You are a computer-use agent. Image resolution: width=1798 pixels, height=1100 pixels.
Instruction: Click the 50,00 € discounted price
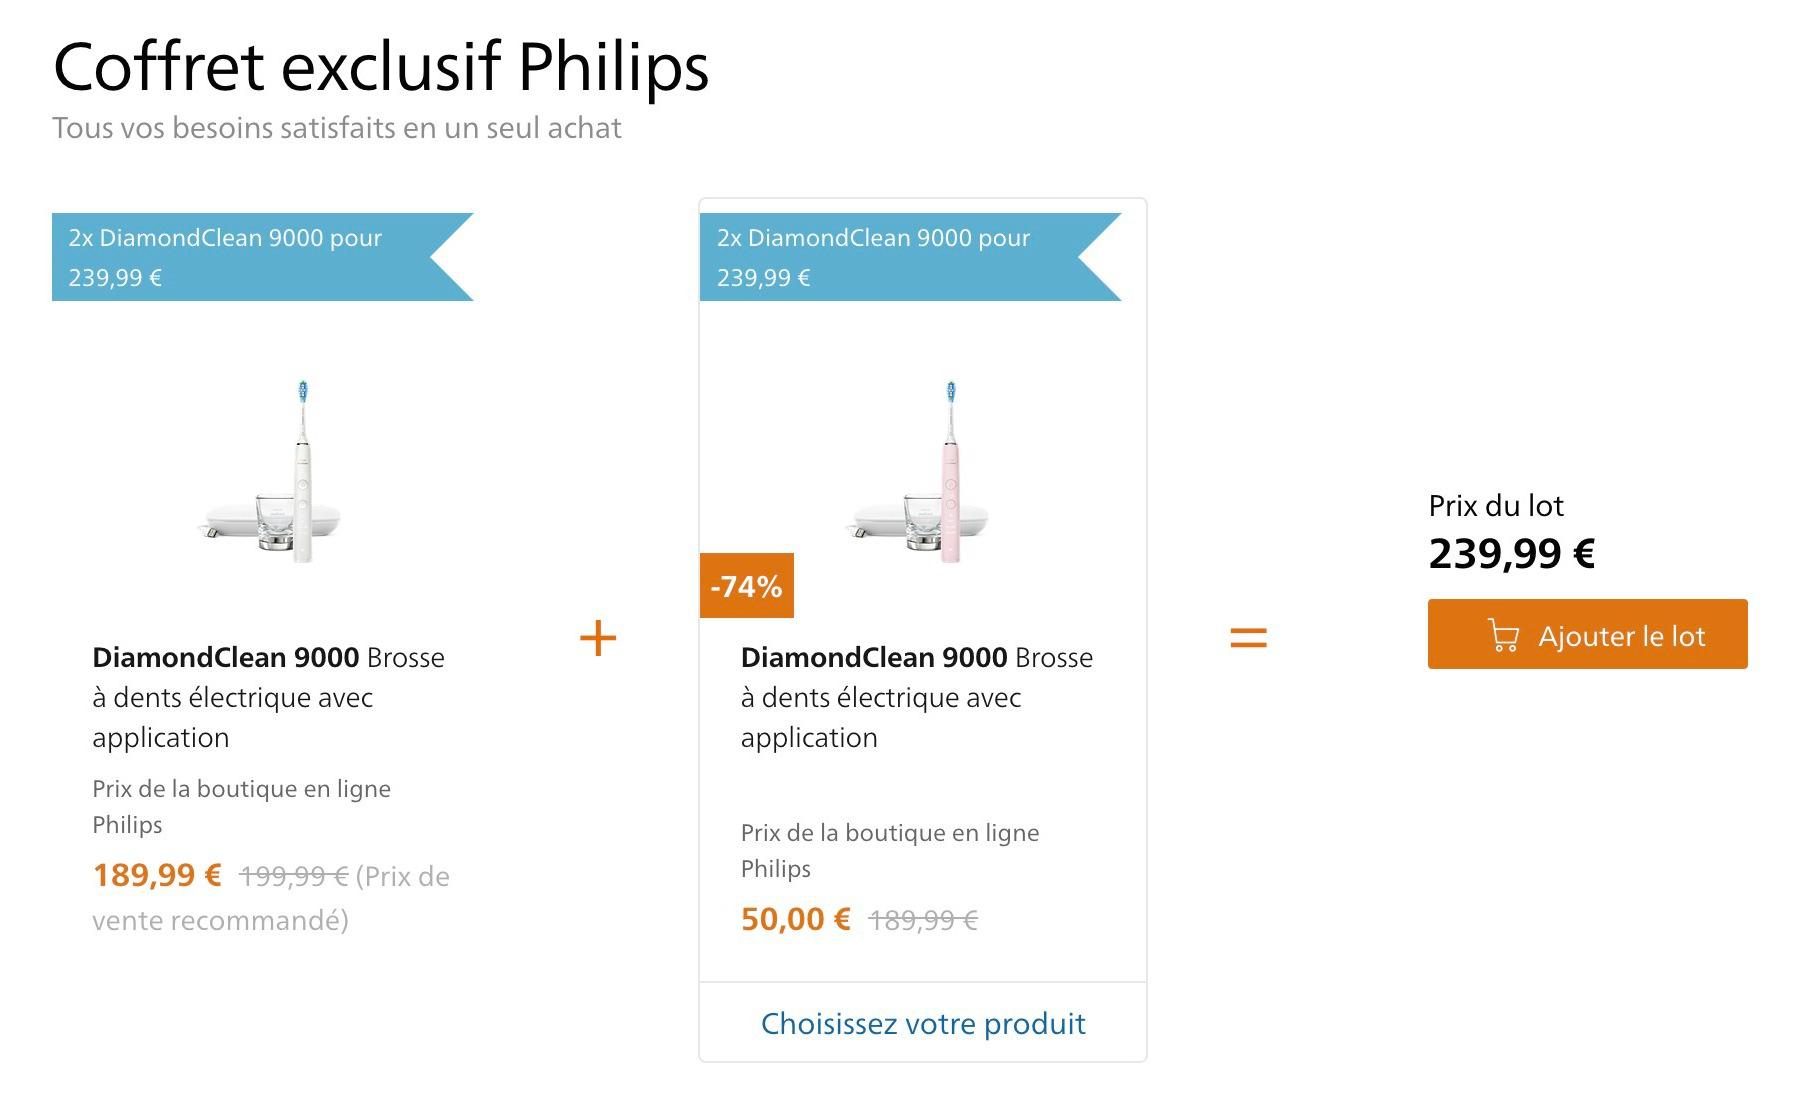796,919
